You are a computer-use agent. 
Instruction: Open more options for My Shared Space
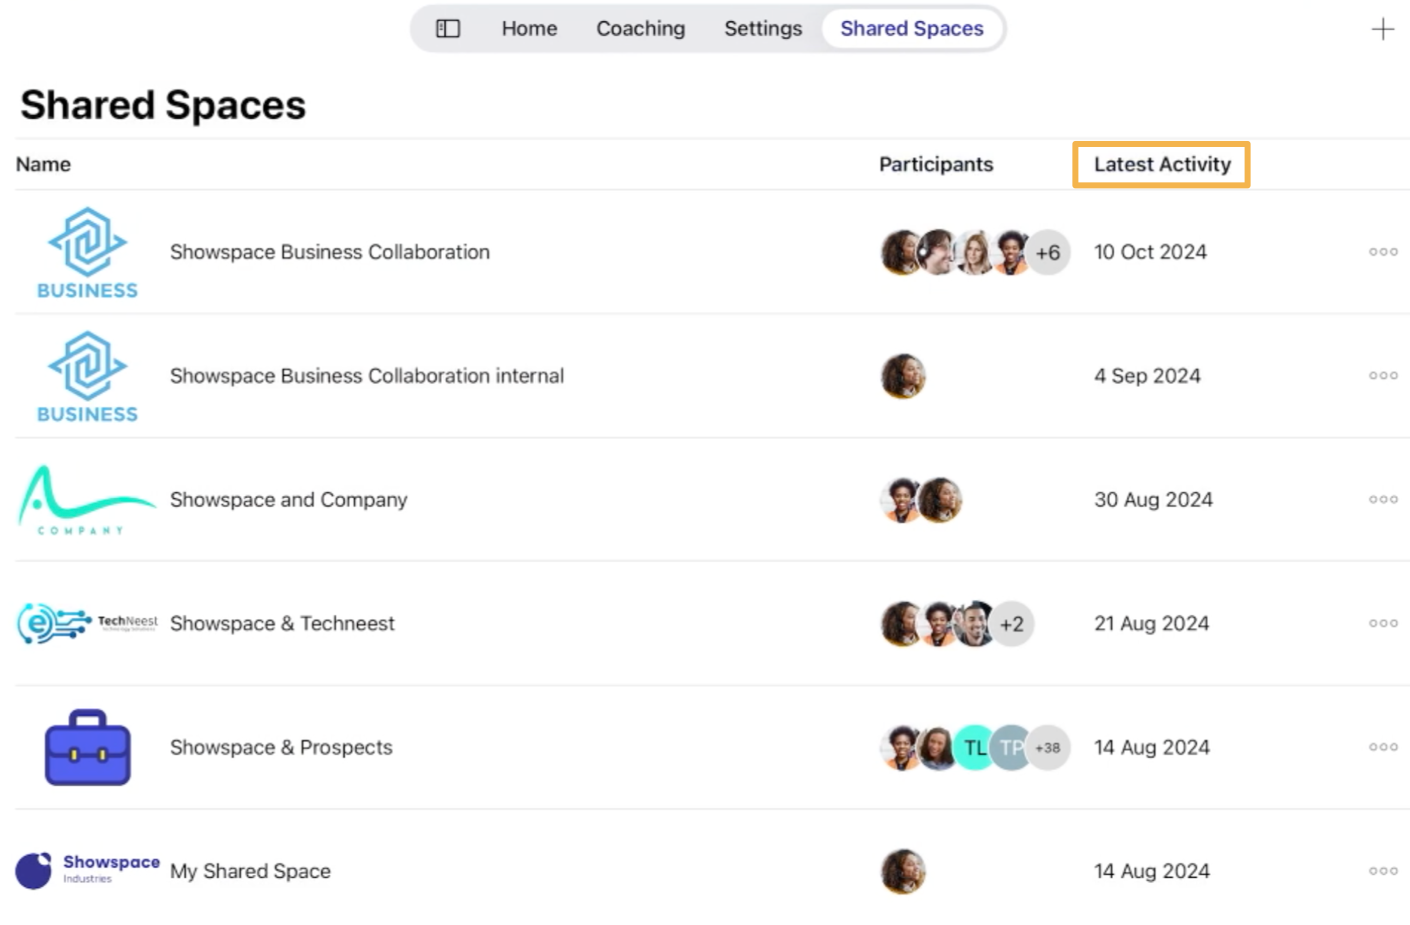[1382, 871]
